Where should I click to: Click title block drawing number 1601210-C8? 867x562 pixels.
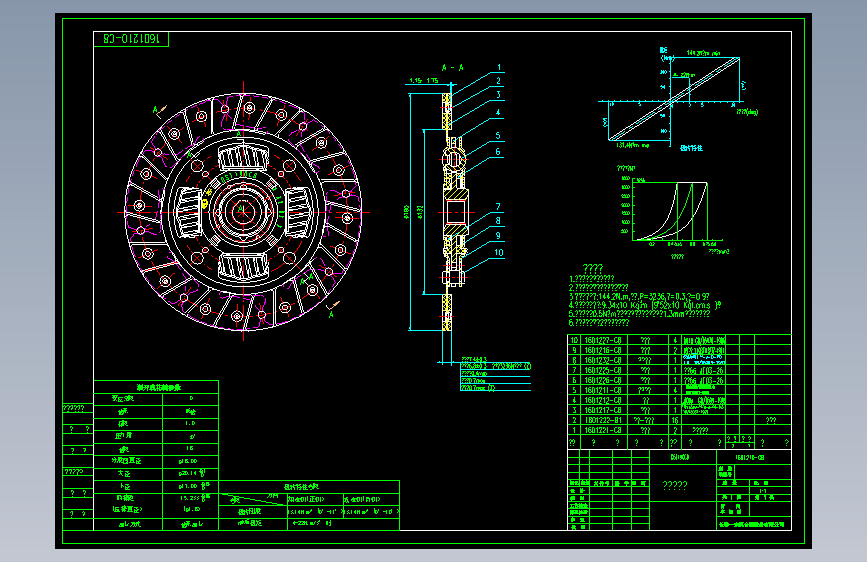[x=750, y=457]
